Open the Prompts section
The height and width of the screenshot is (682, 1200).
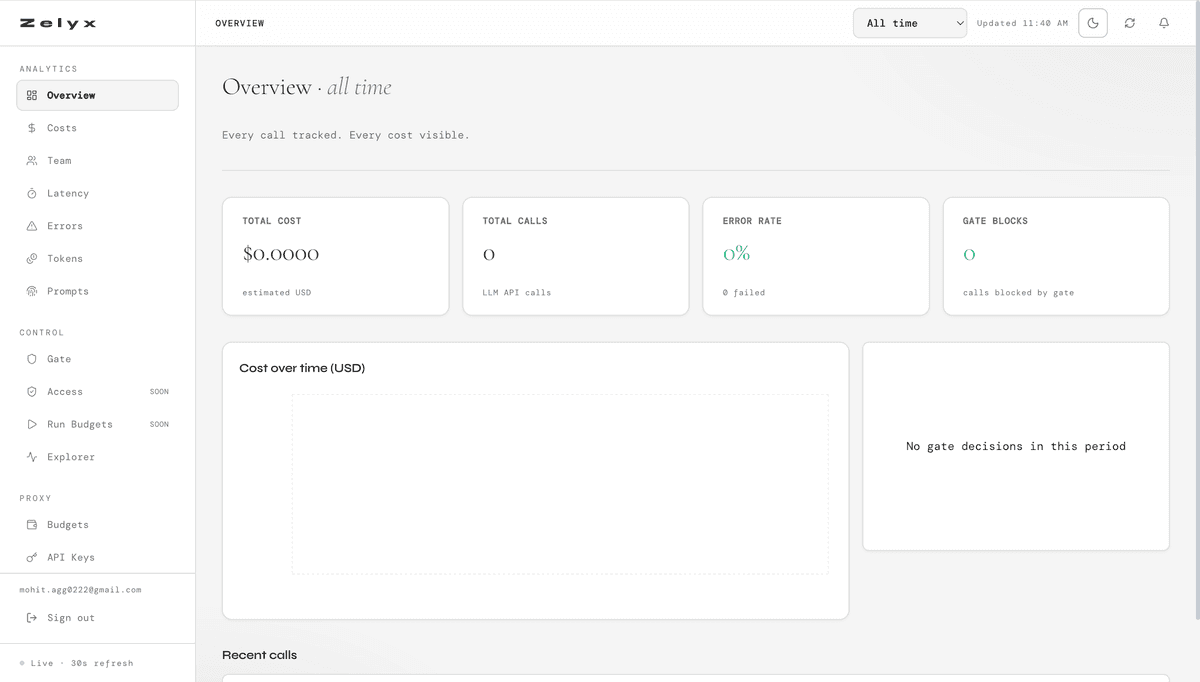tap(97, 292)
